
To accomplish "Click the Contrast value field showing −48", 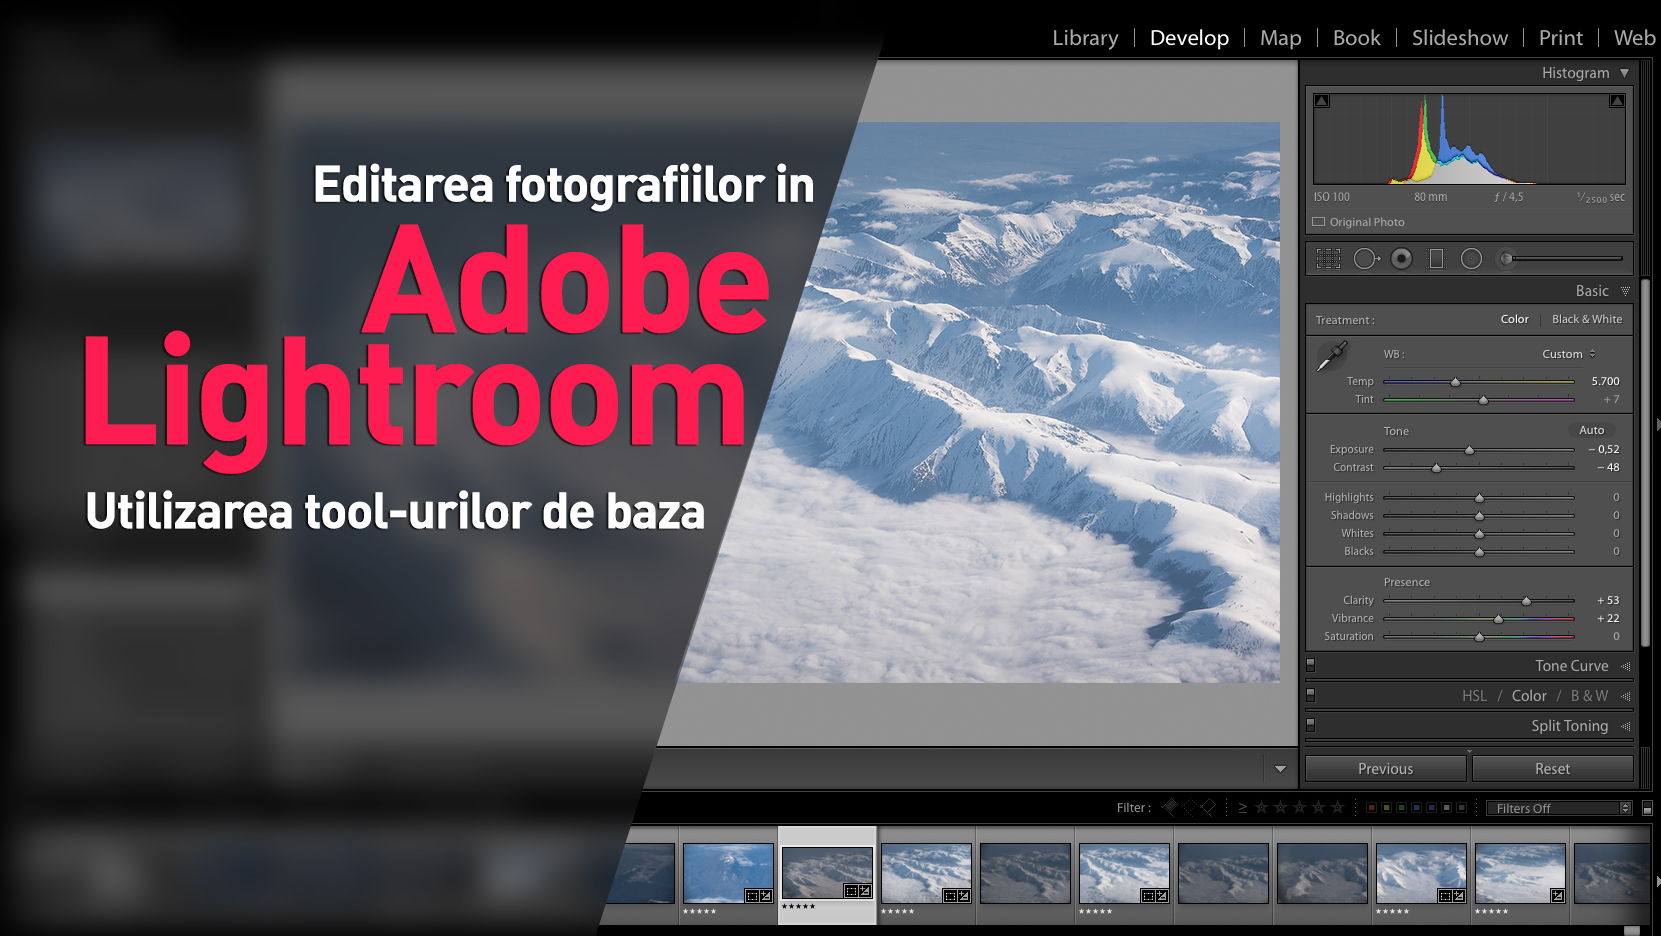I will click(1608, 467).
